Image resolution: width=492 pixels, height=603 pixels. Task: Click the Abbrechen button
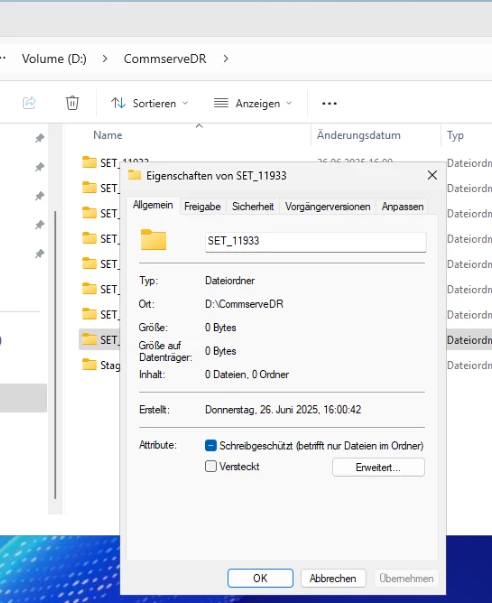pos(333,578)
